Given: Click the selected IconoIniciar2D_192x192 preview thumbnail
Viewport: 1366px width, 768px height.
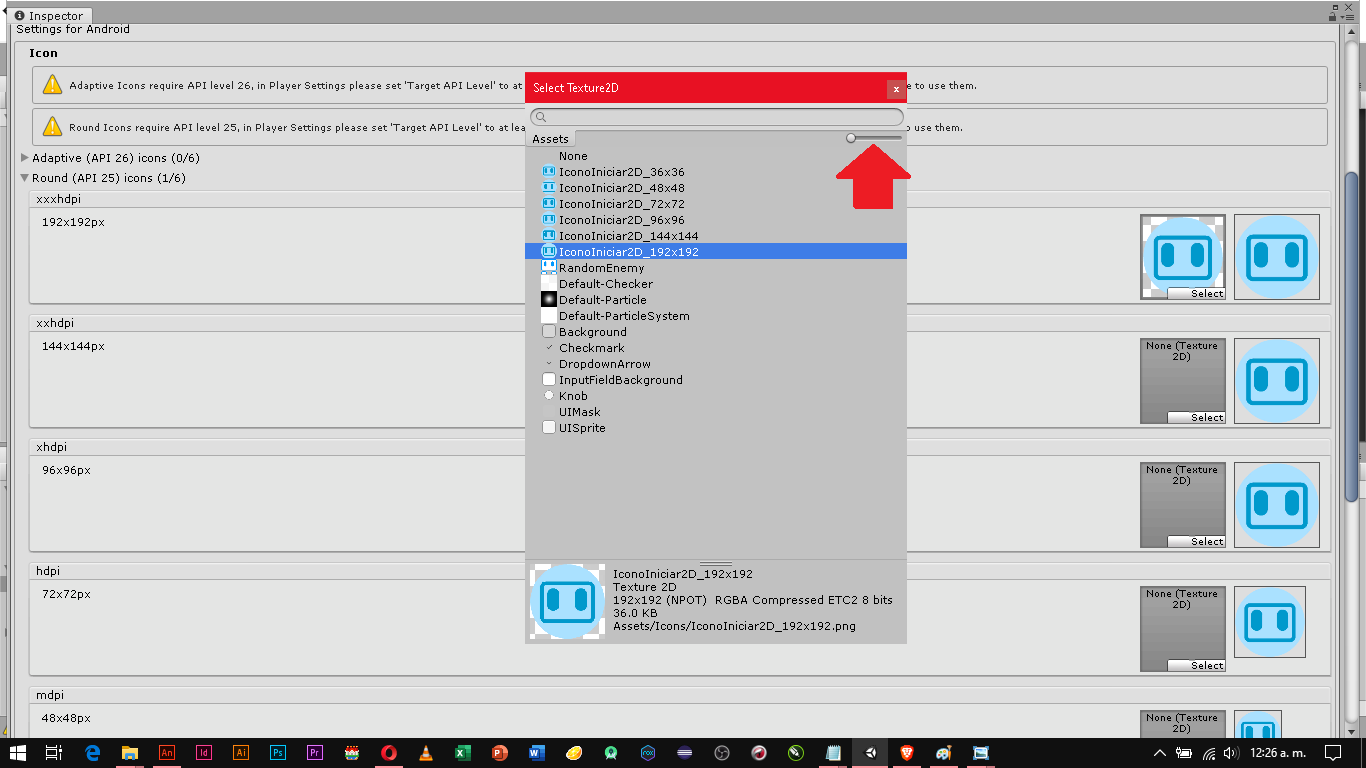Looking at the screenshot, I should coord(568,600).
